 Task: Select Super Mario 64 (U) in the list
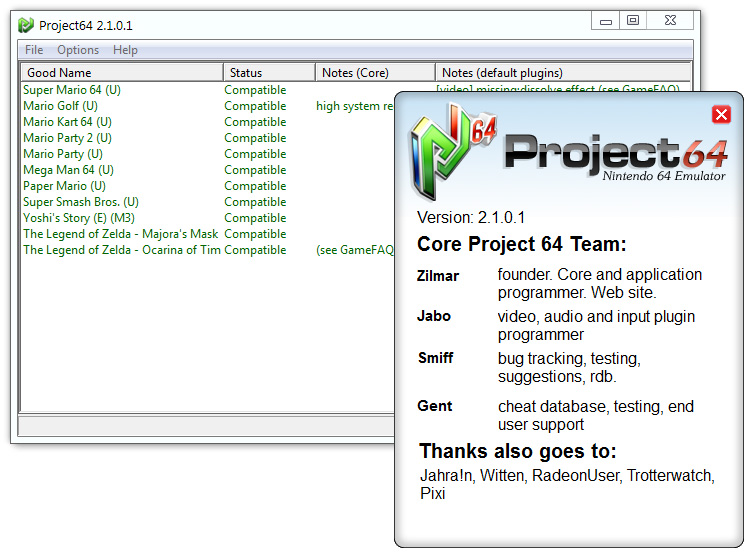pos(72,90)
